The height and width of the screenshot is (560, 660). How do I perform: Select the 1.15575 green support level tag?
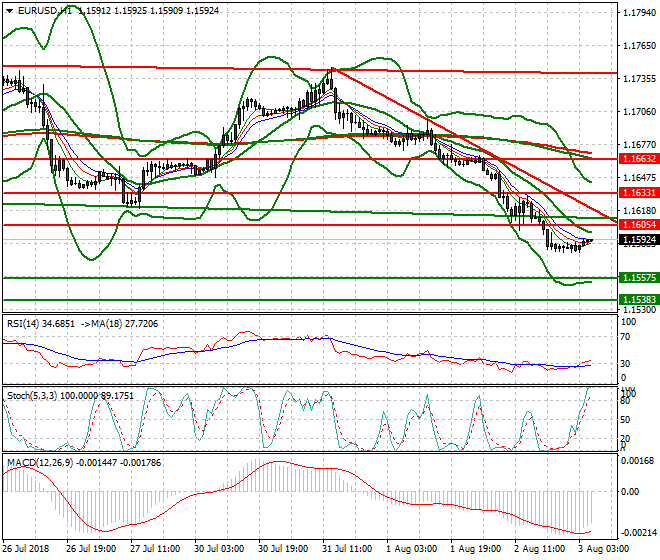638,277
